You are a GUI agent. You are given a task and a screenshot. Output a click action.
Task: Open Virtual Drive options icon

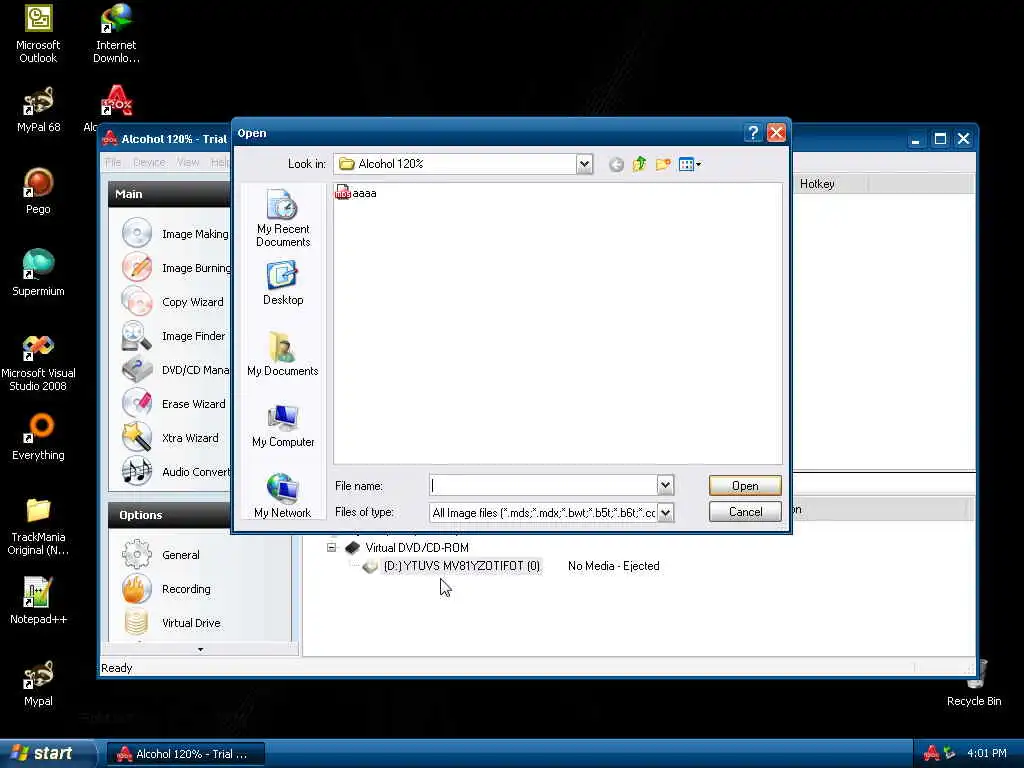click(x=136, y=622)
